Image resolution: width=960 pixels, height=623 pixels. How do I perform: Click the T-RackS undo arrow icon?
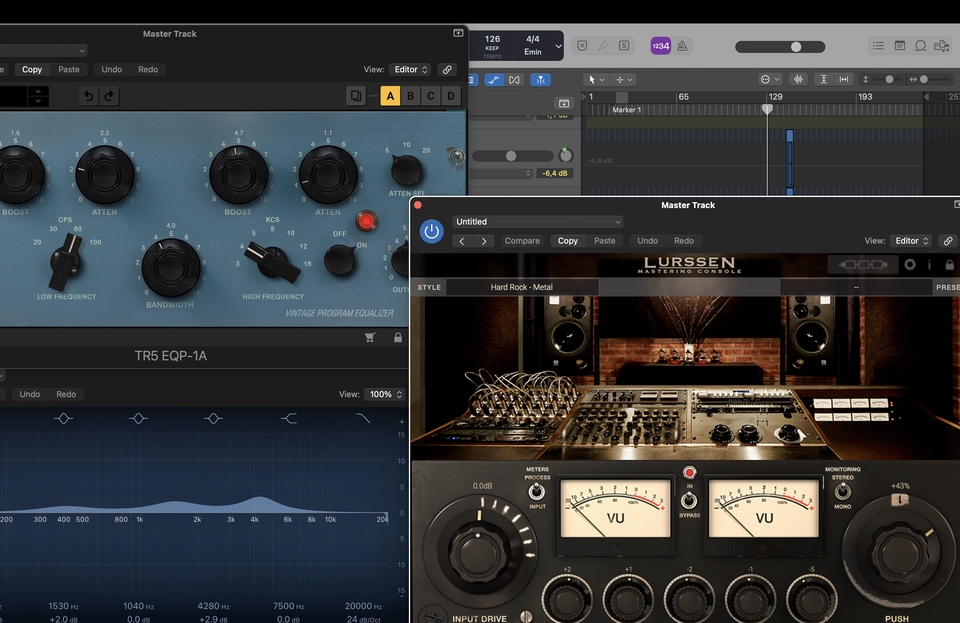[x=89, y=96]
